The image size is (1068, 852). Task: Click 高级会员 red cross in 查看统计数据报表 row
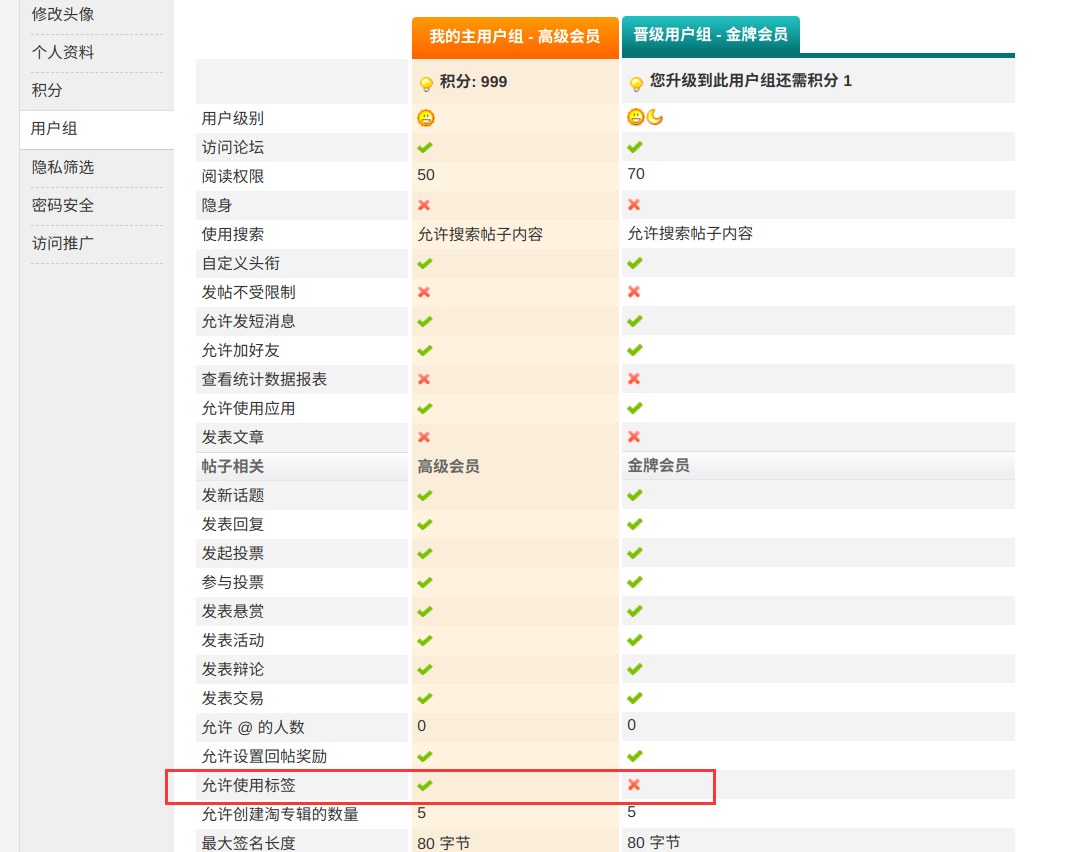click(424, 379)
